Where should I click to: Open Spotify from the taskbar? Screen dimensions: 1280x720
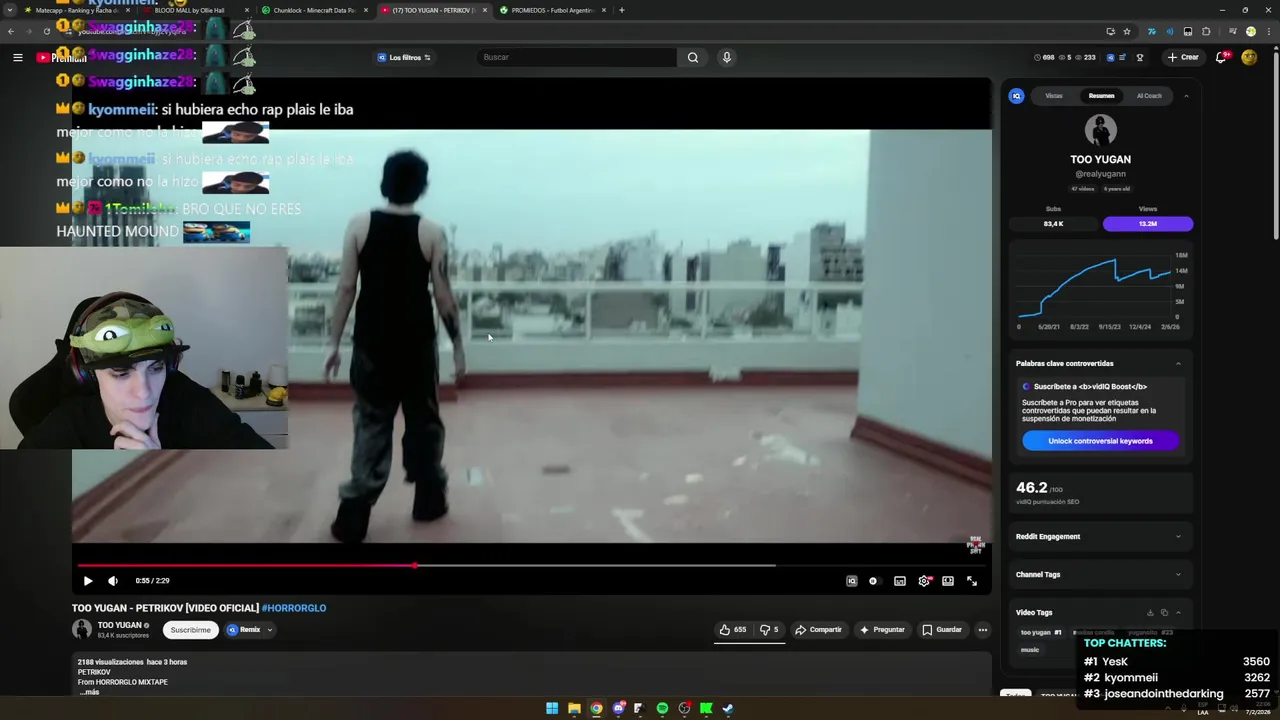tap(662, 709)
